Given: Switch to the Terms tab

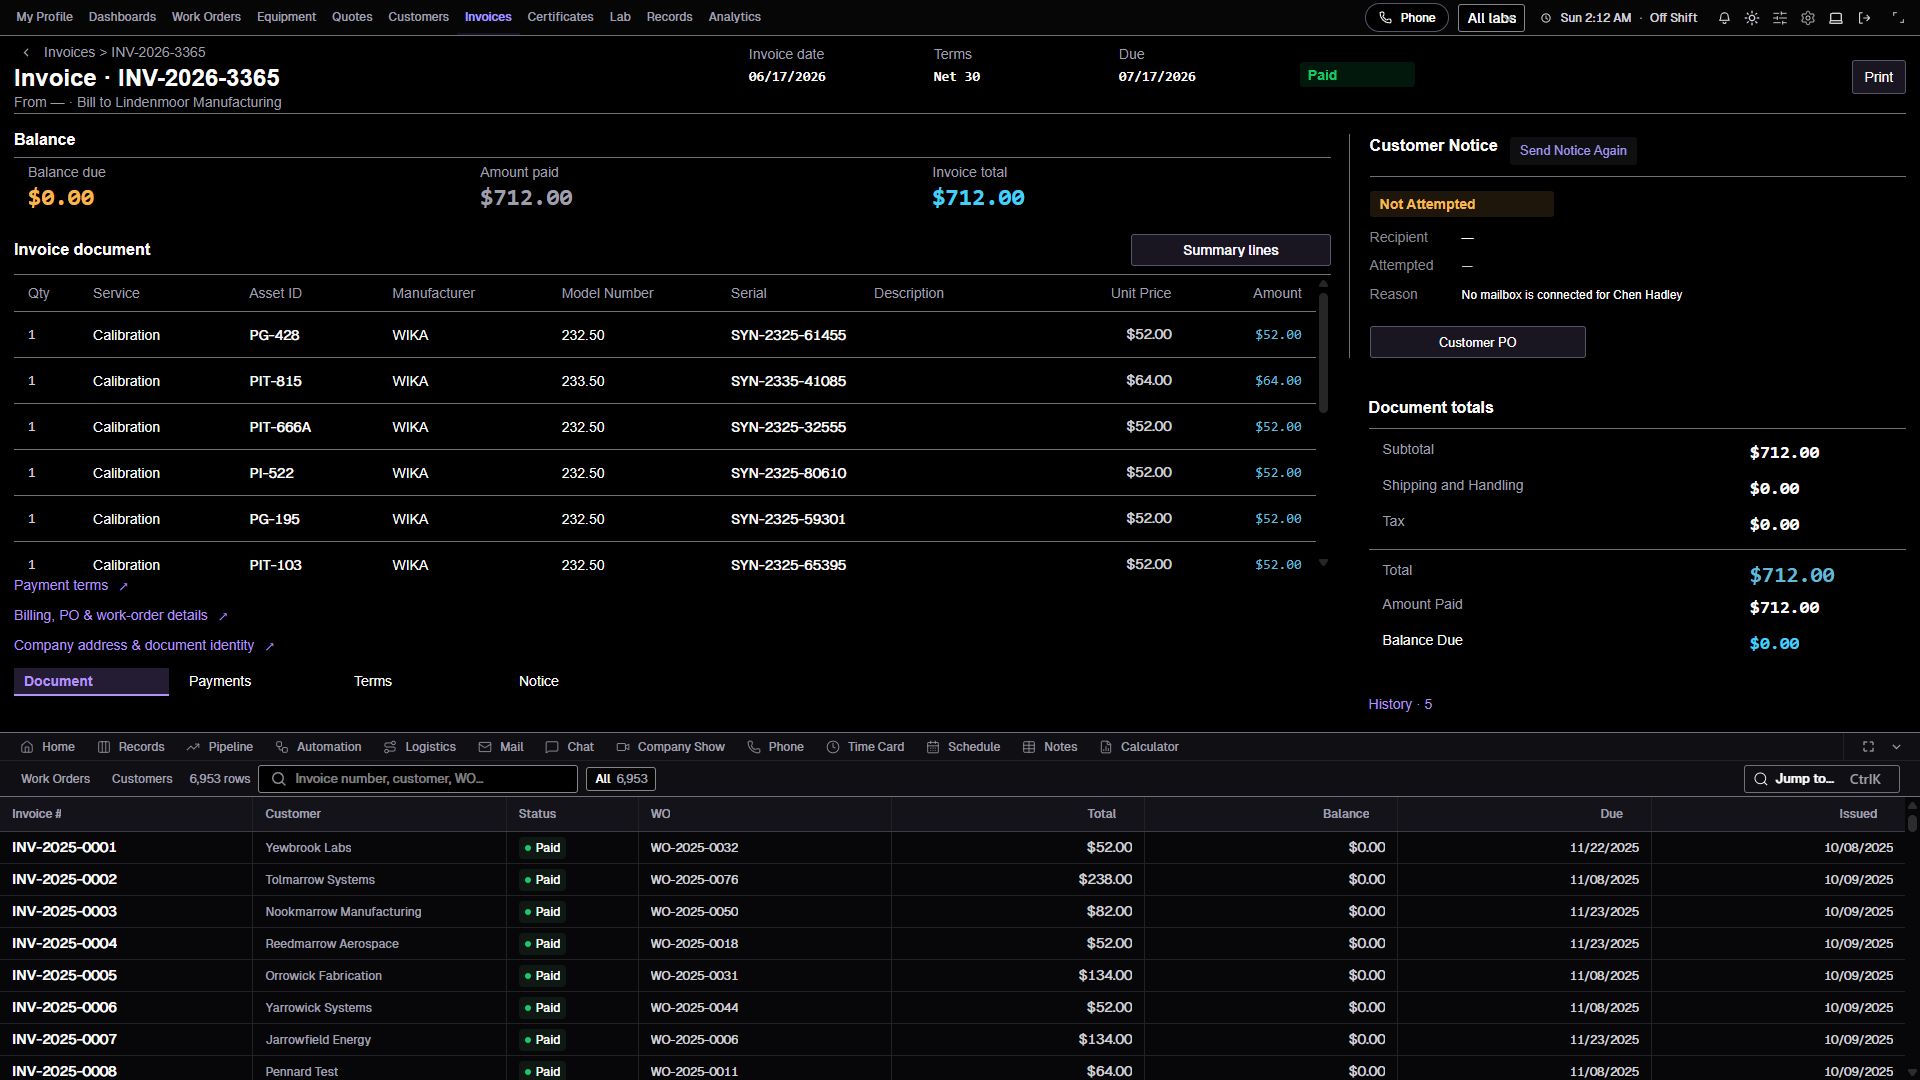Looking at the screenshot, I should [373, 682].
